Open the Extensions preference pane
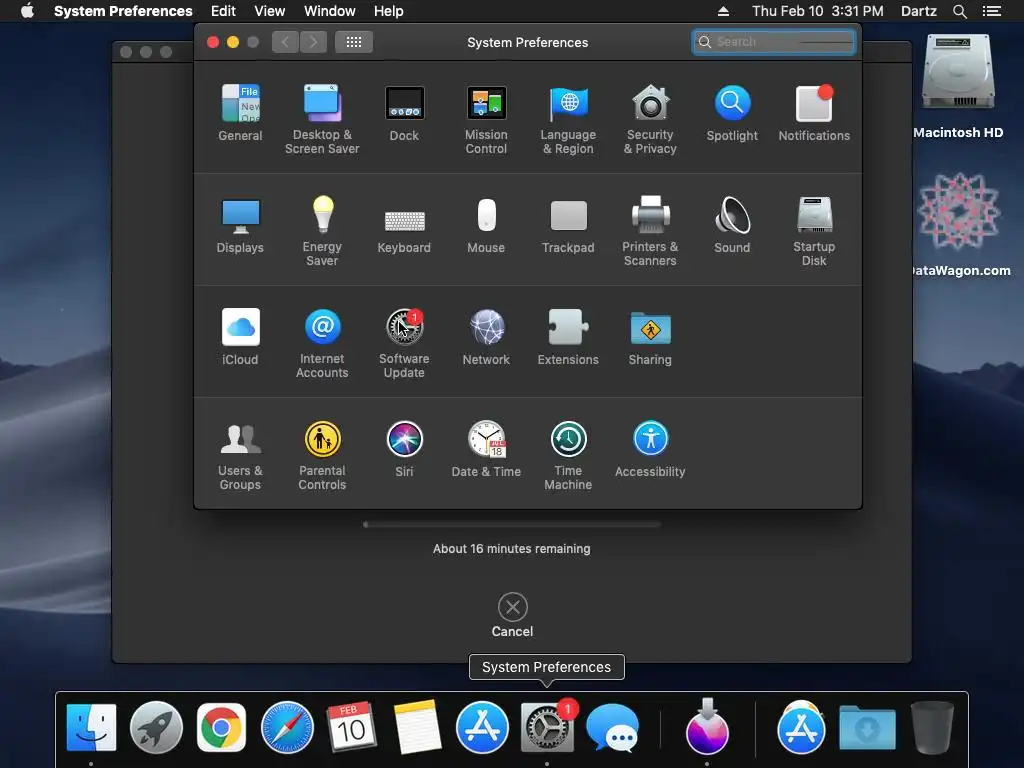 568,337
